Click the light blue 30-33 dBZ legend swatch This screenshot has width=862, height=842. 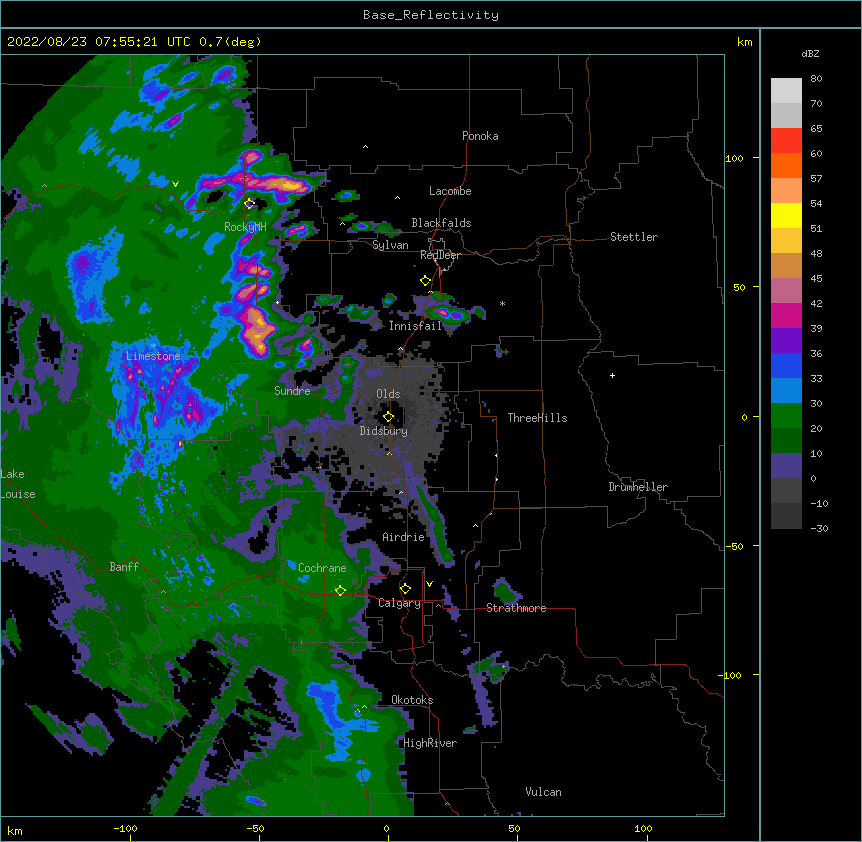(x=786, y=391)
